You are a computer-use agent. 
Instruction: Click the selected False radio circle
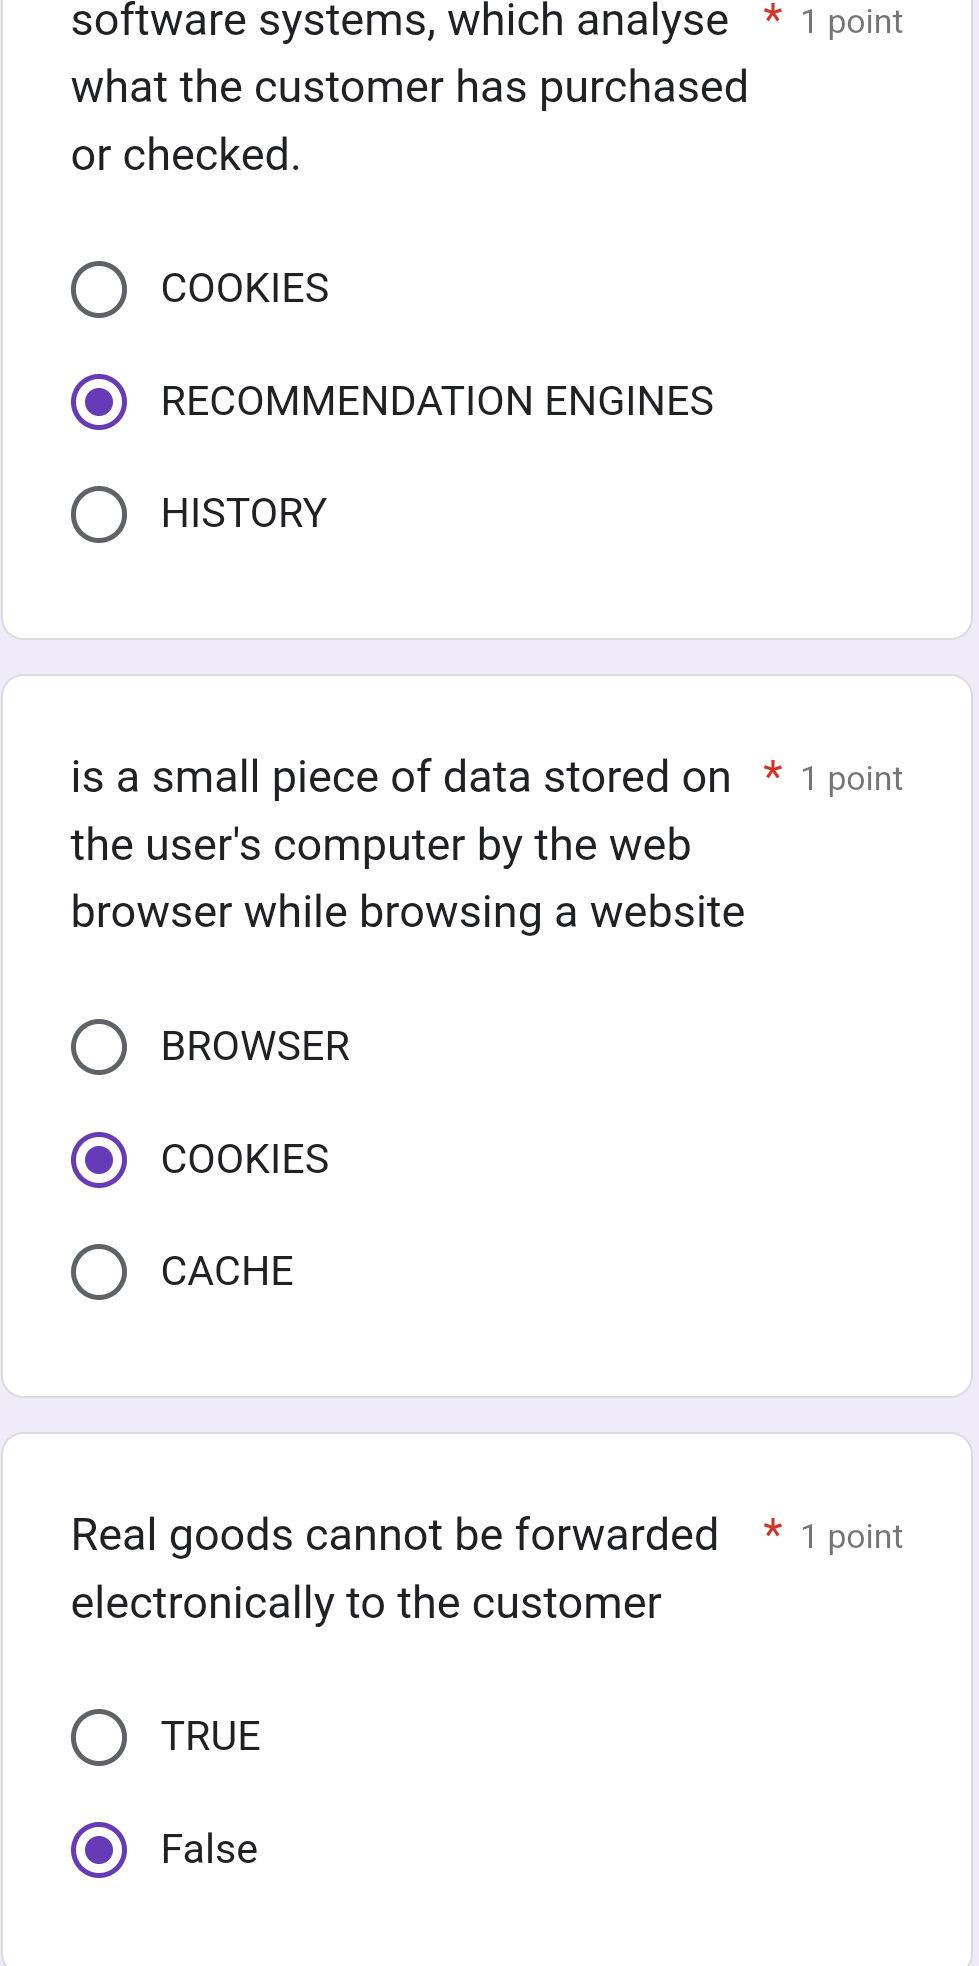99,1849
